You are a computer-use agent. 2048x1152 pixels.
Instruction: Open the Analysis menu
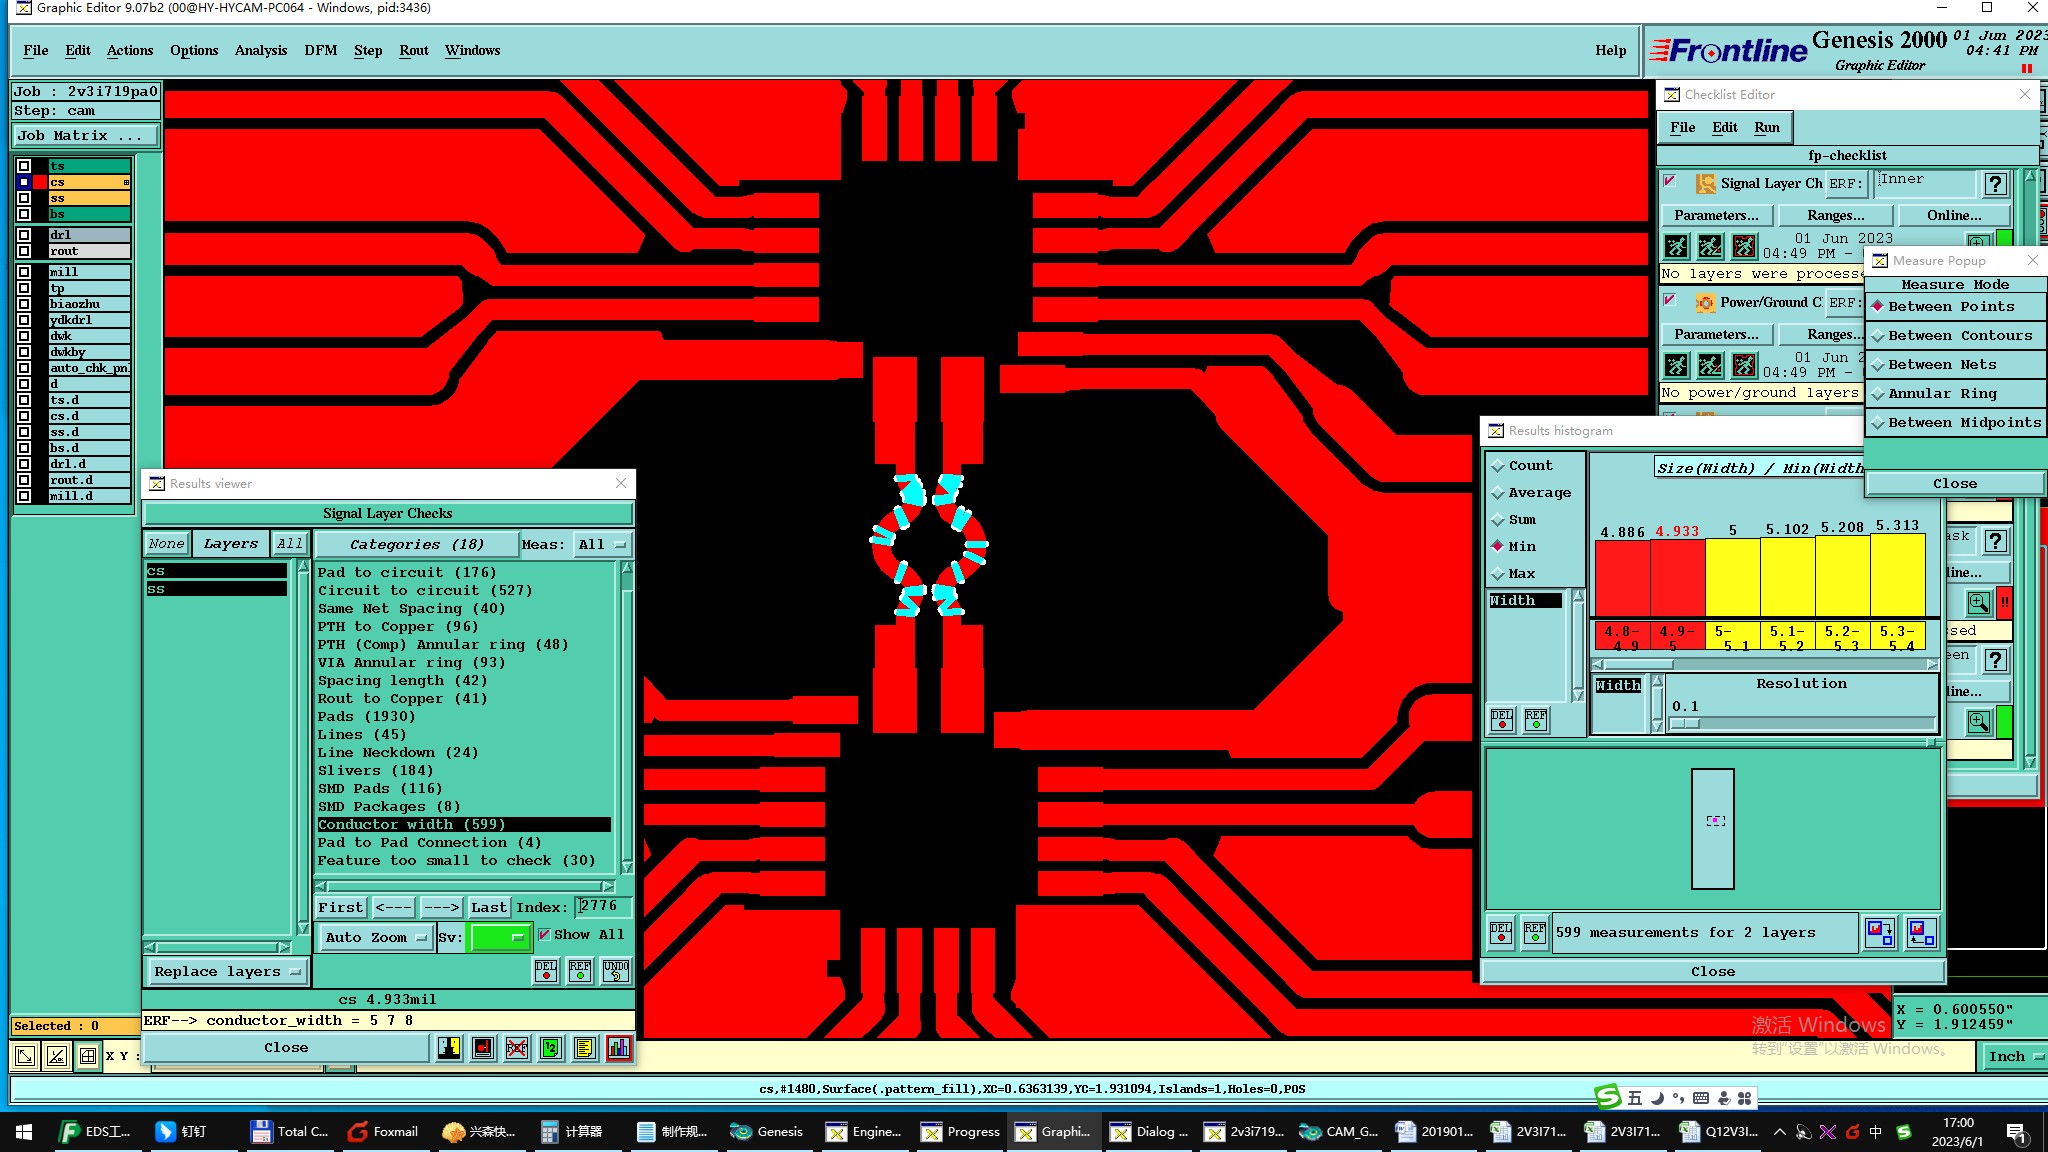pos(260,50)
